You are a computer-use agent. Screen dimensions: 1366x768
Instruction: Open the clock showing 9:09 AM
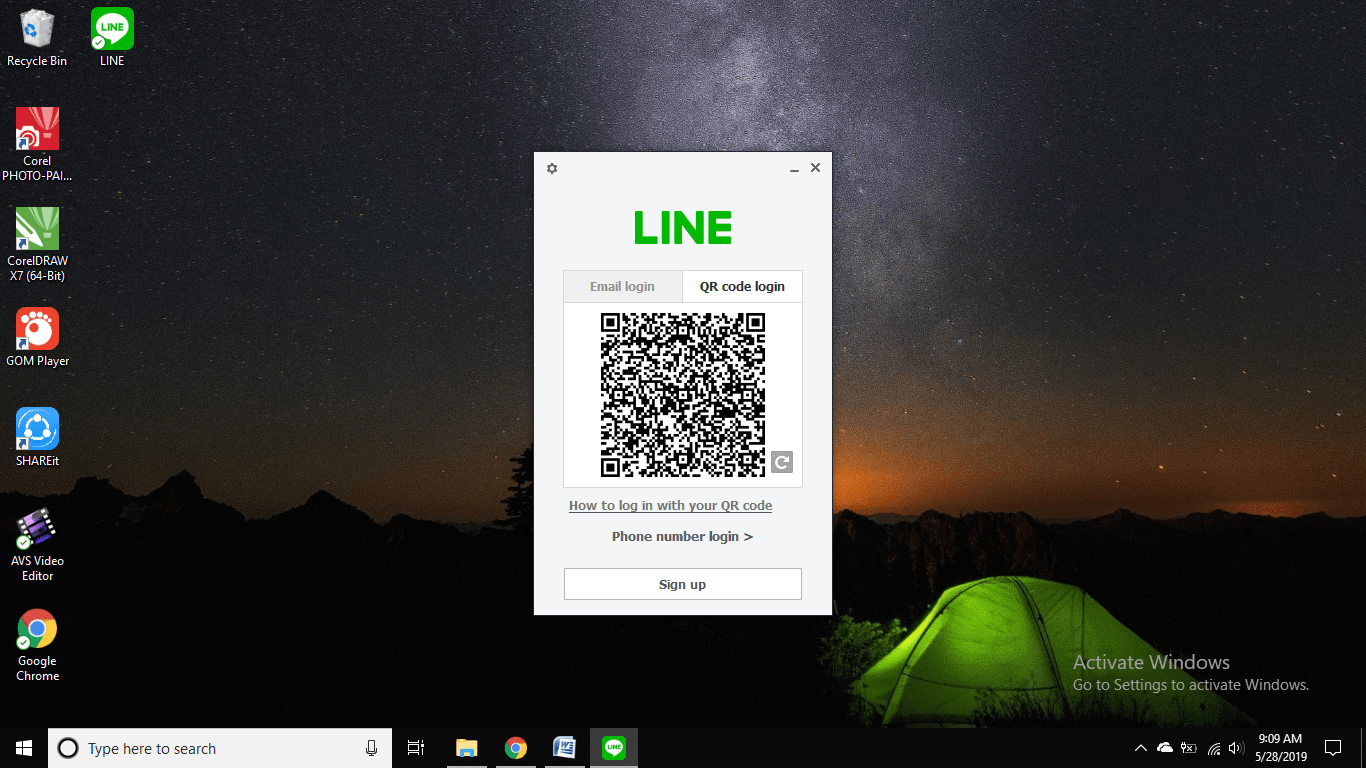tap(1279, 748)
